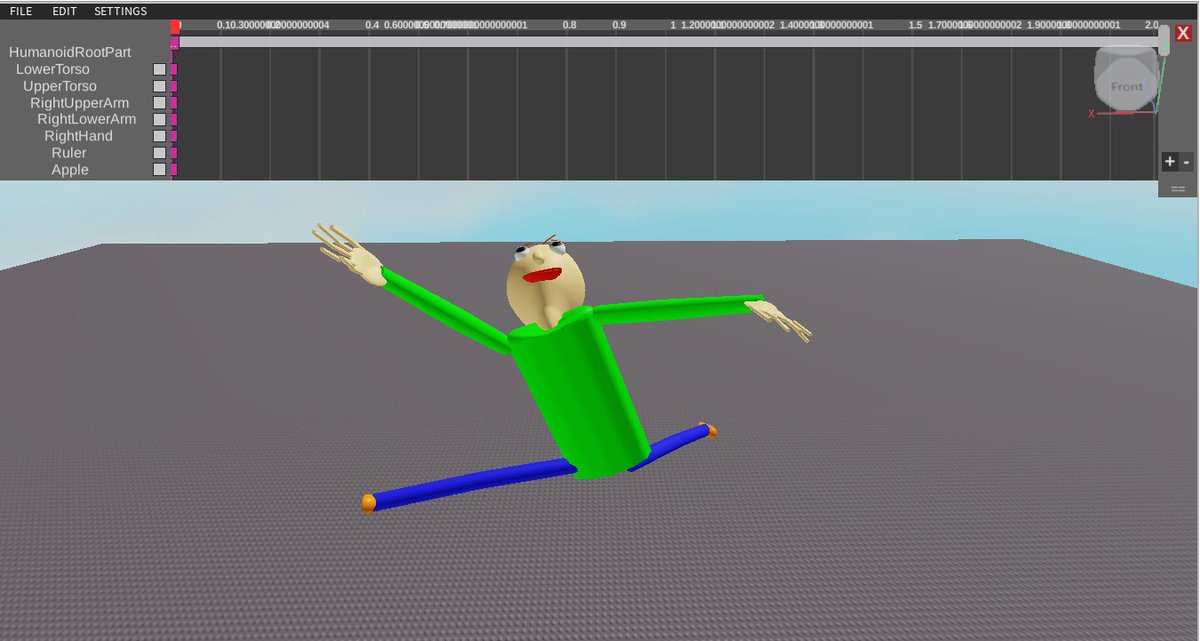This screenshot has width=1200, height=641.
Task: Click the horizontal timeline scroll bar
Action: point(669,42)
